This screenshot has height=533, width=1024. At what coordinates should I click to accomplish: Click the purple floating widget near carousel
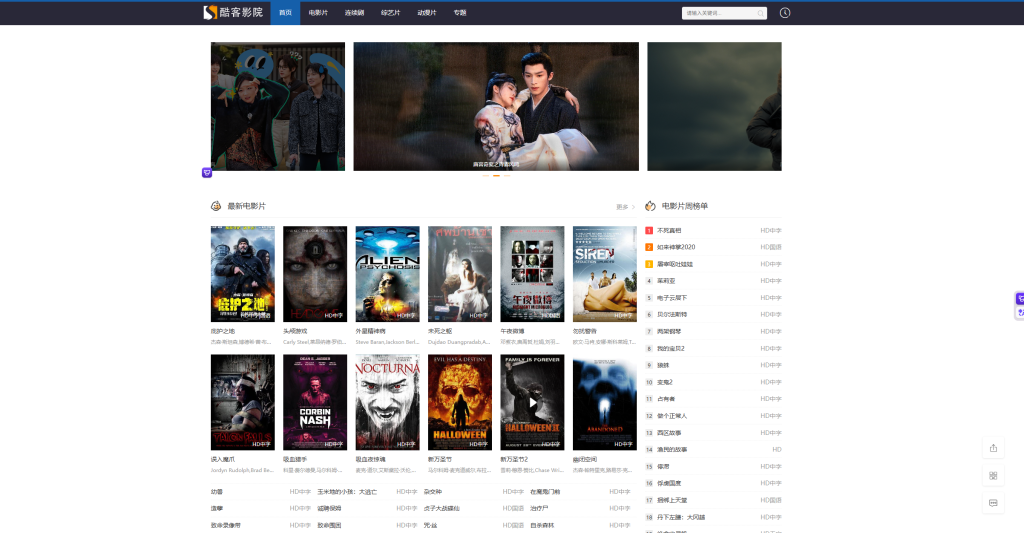click(207, 172)
